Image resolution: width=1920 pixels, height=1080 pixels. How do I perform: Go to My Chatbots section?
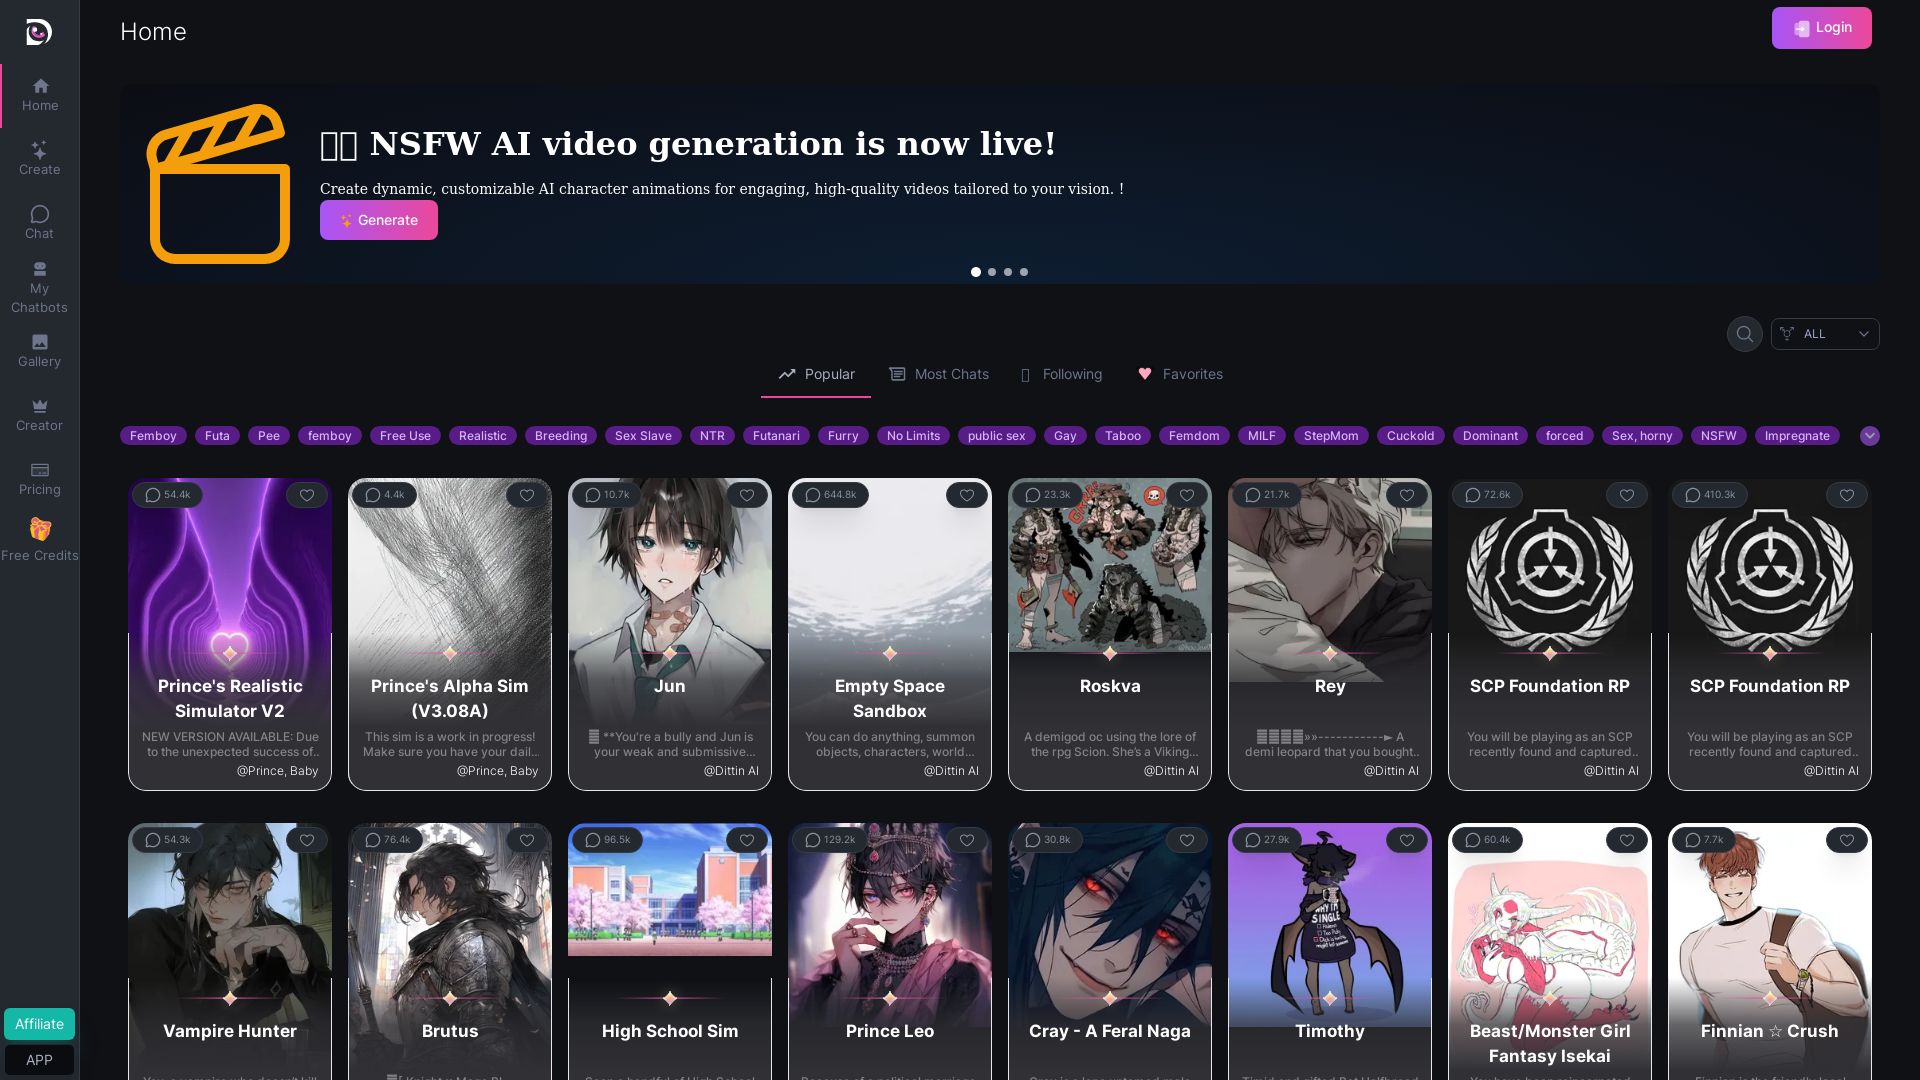39,287
